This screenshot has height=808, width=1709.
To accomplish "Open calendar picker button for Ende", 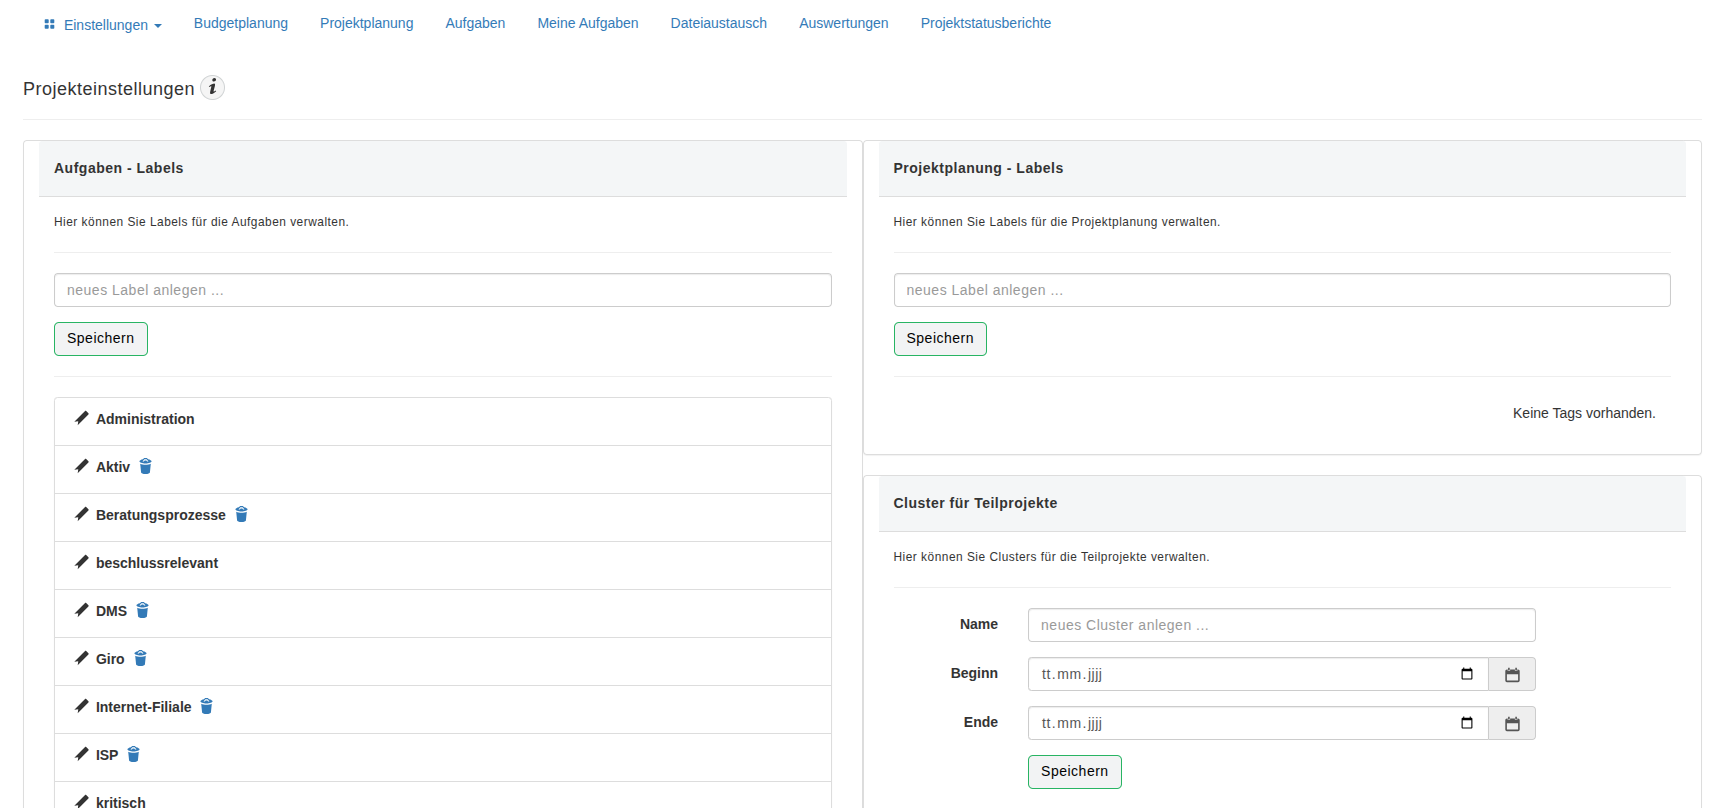I will [x=1511, y=724].
